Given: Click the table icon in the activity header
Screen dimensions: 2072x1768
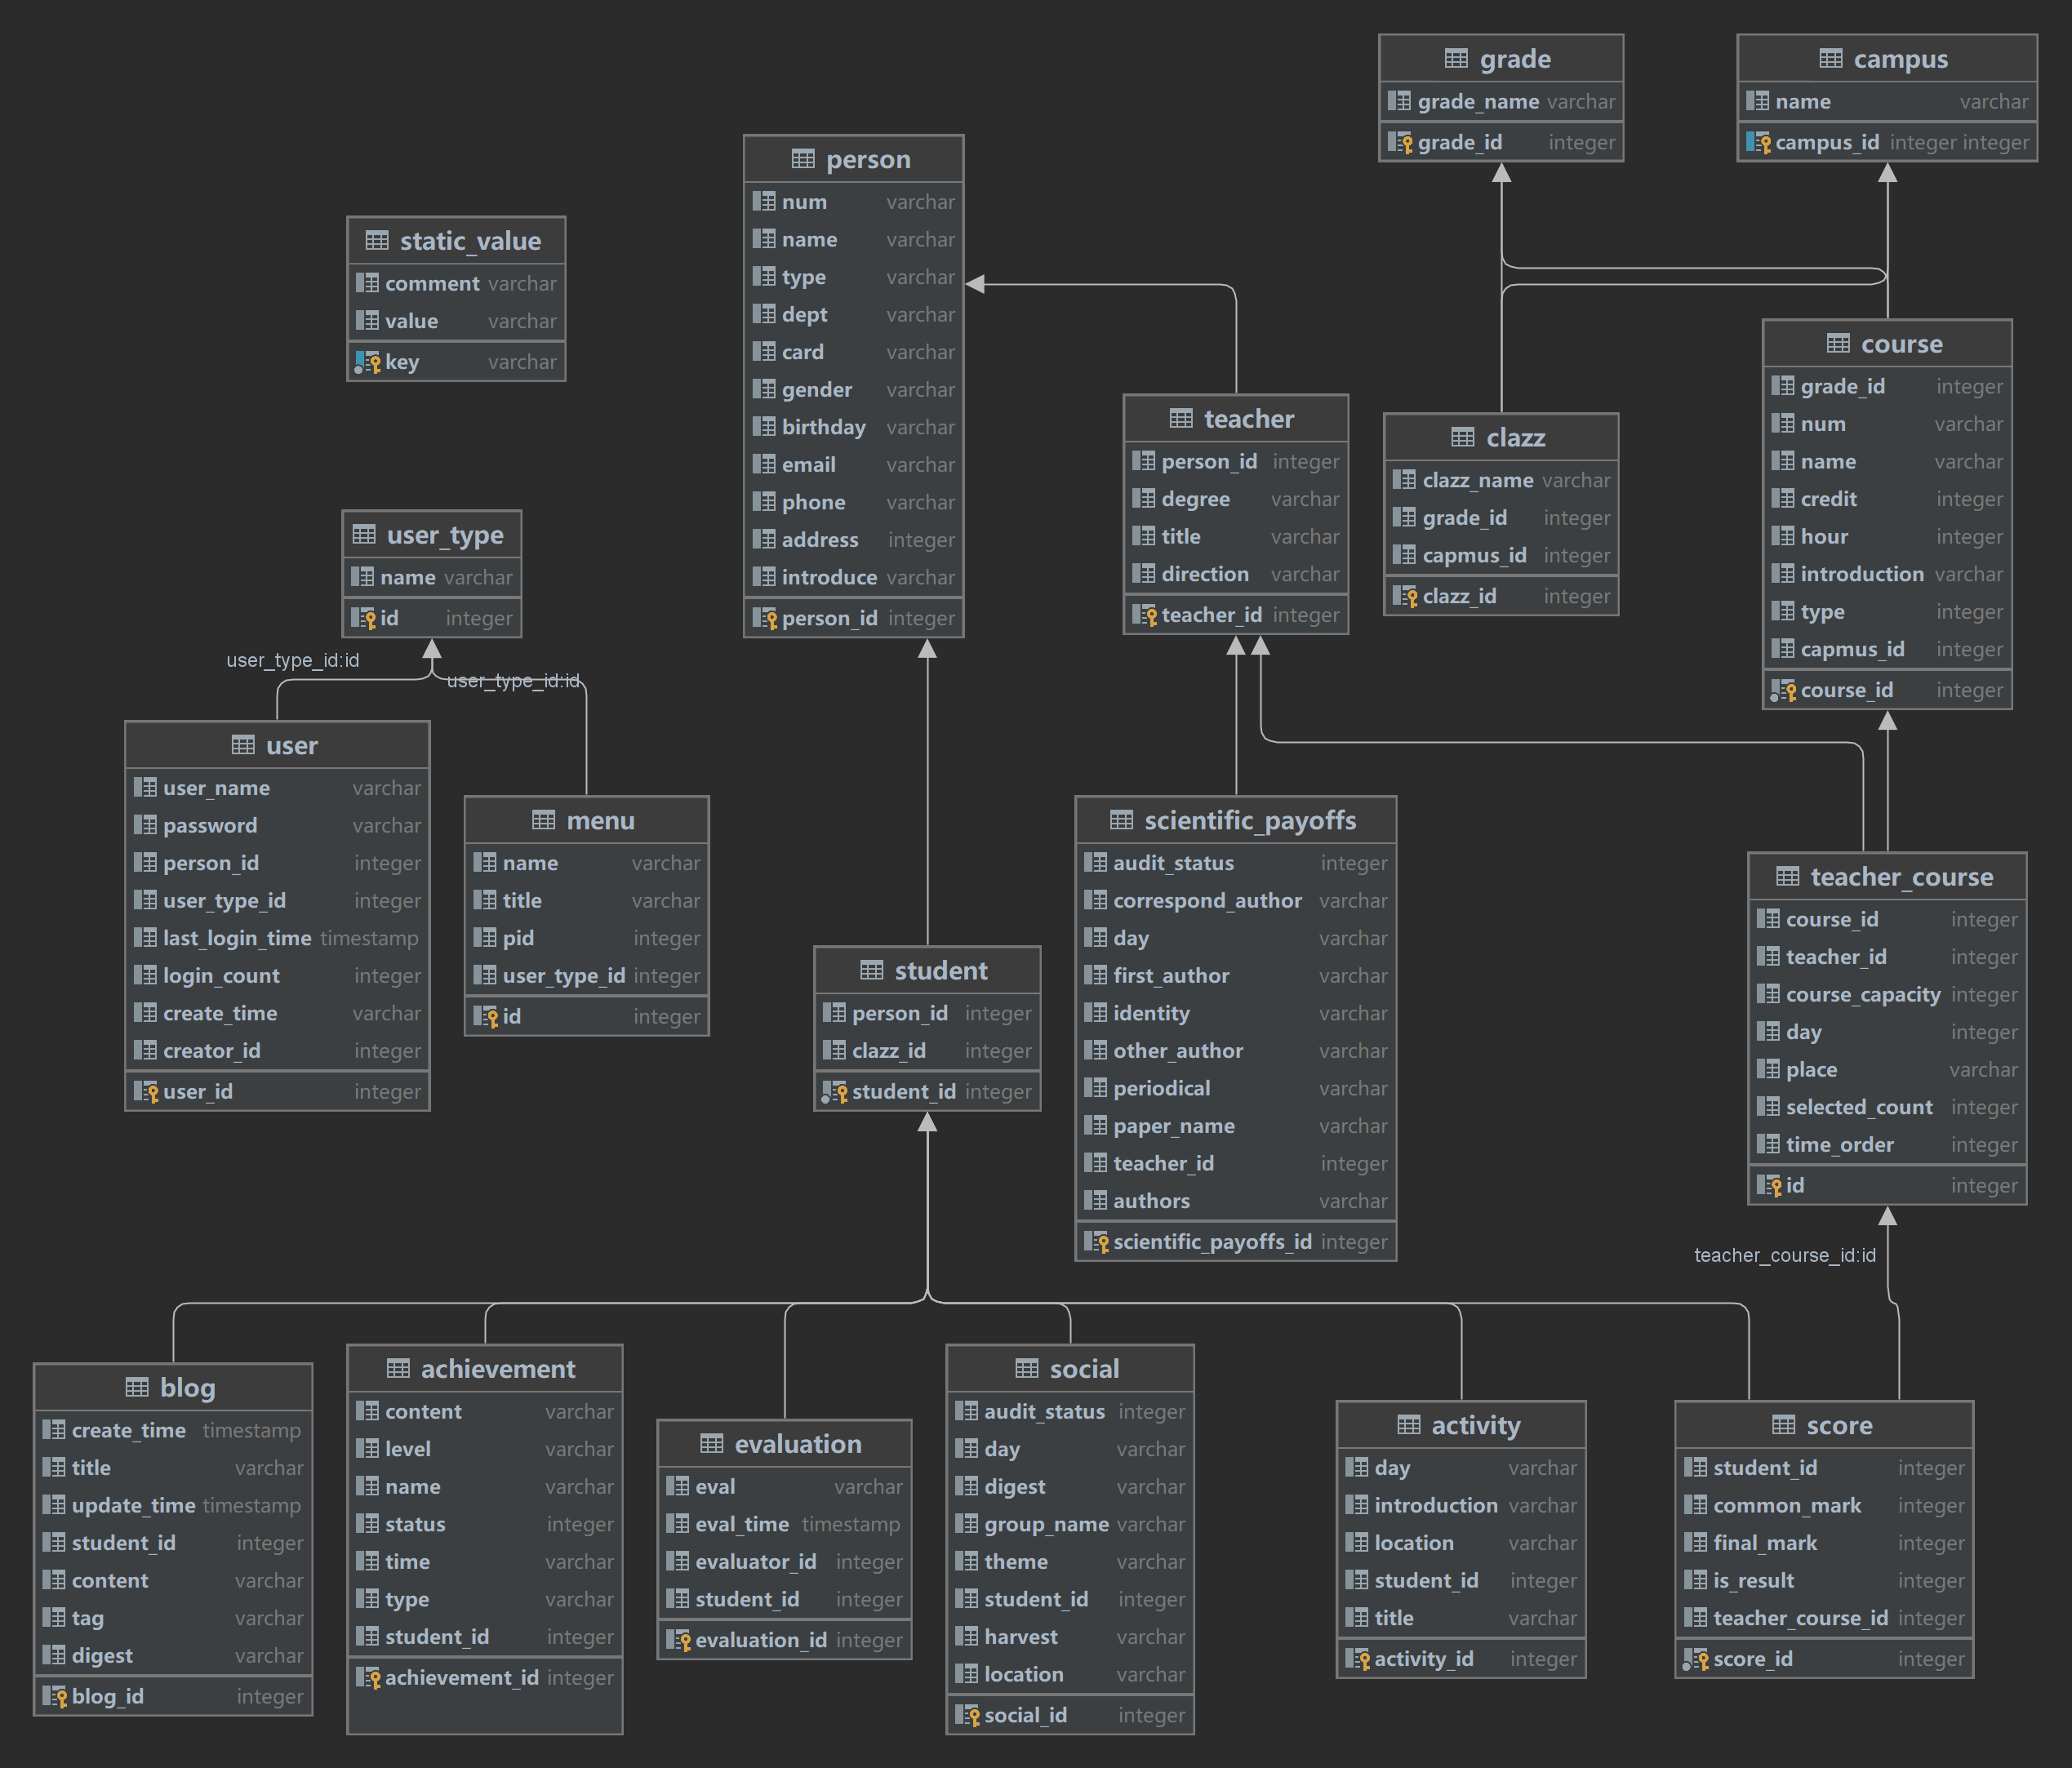Looking at the screenshot, I should point(1409,1424).
